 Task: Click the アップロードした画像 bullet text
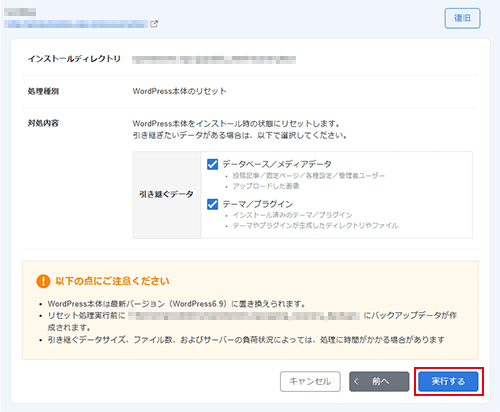(266, 186)
